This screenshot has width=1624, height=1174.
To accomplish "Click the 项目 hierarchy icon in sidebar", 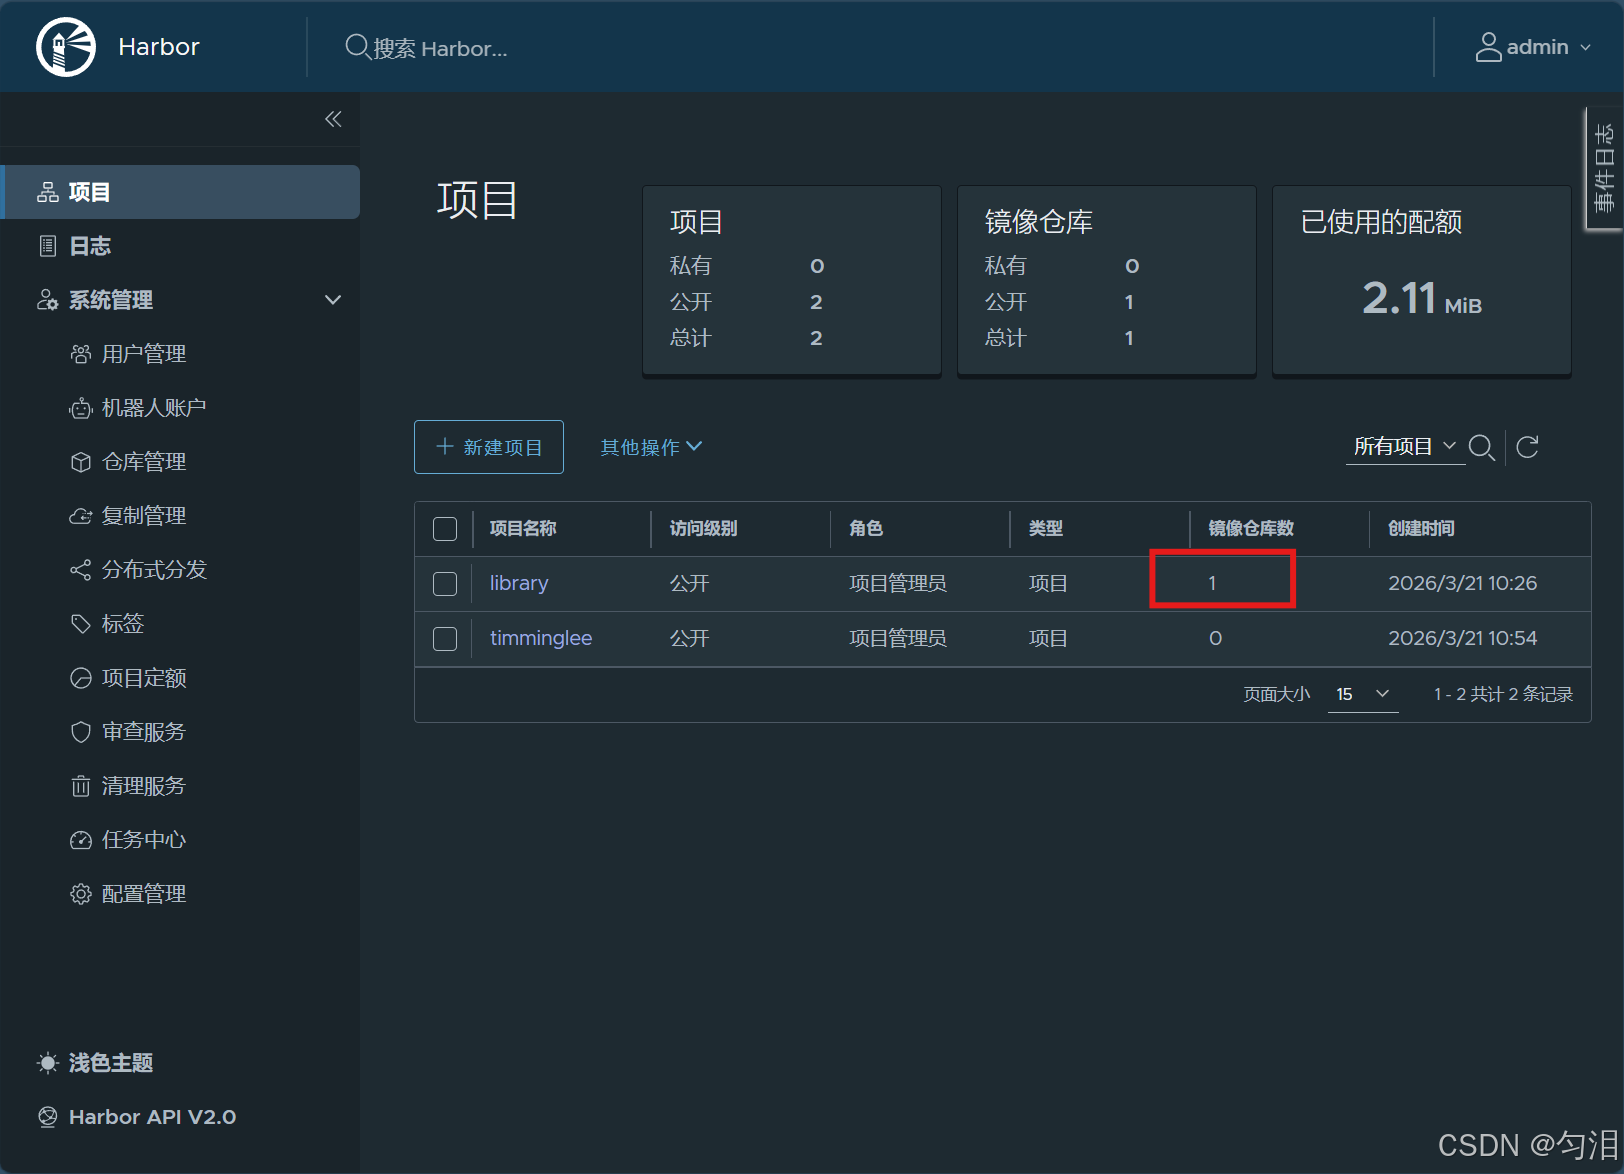I will 48,192.
